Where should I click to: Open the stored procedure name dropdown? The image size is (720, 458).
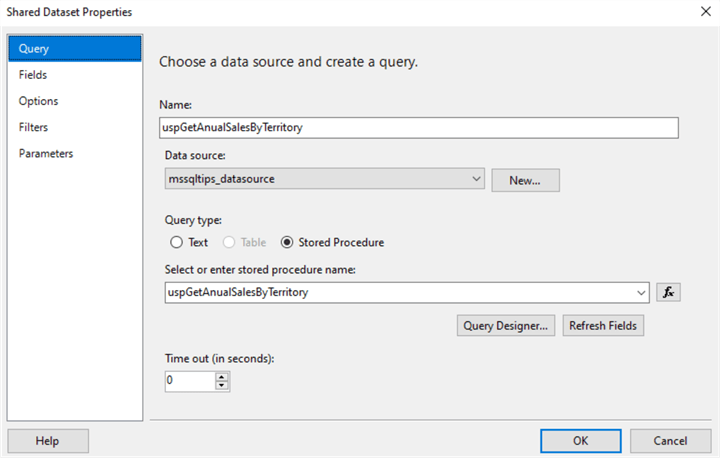tap(640, 292)
